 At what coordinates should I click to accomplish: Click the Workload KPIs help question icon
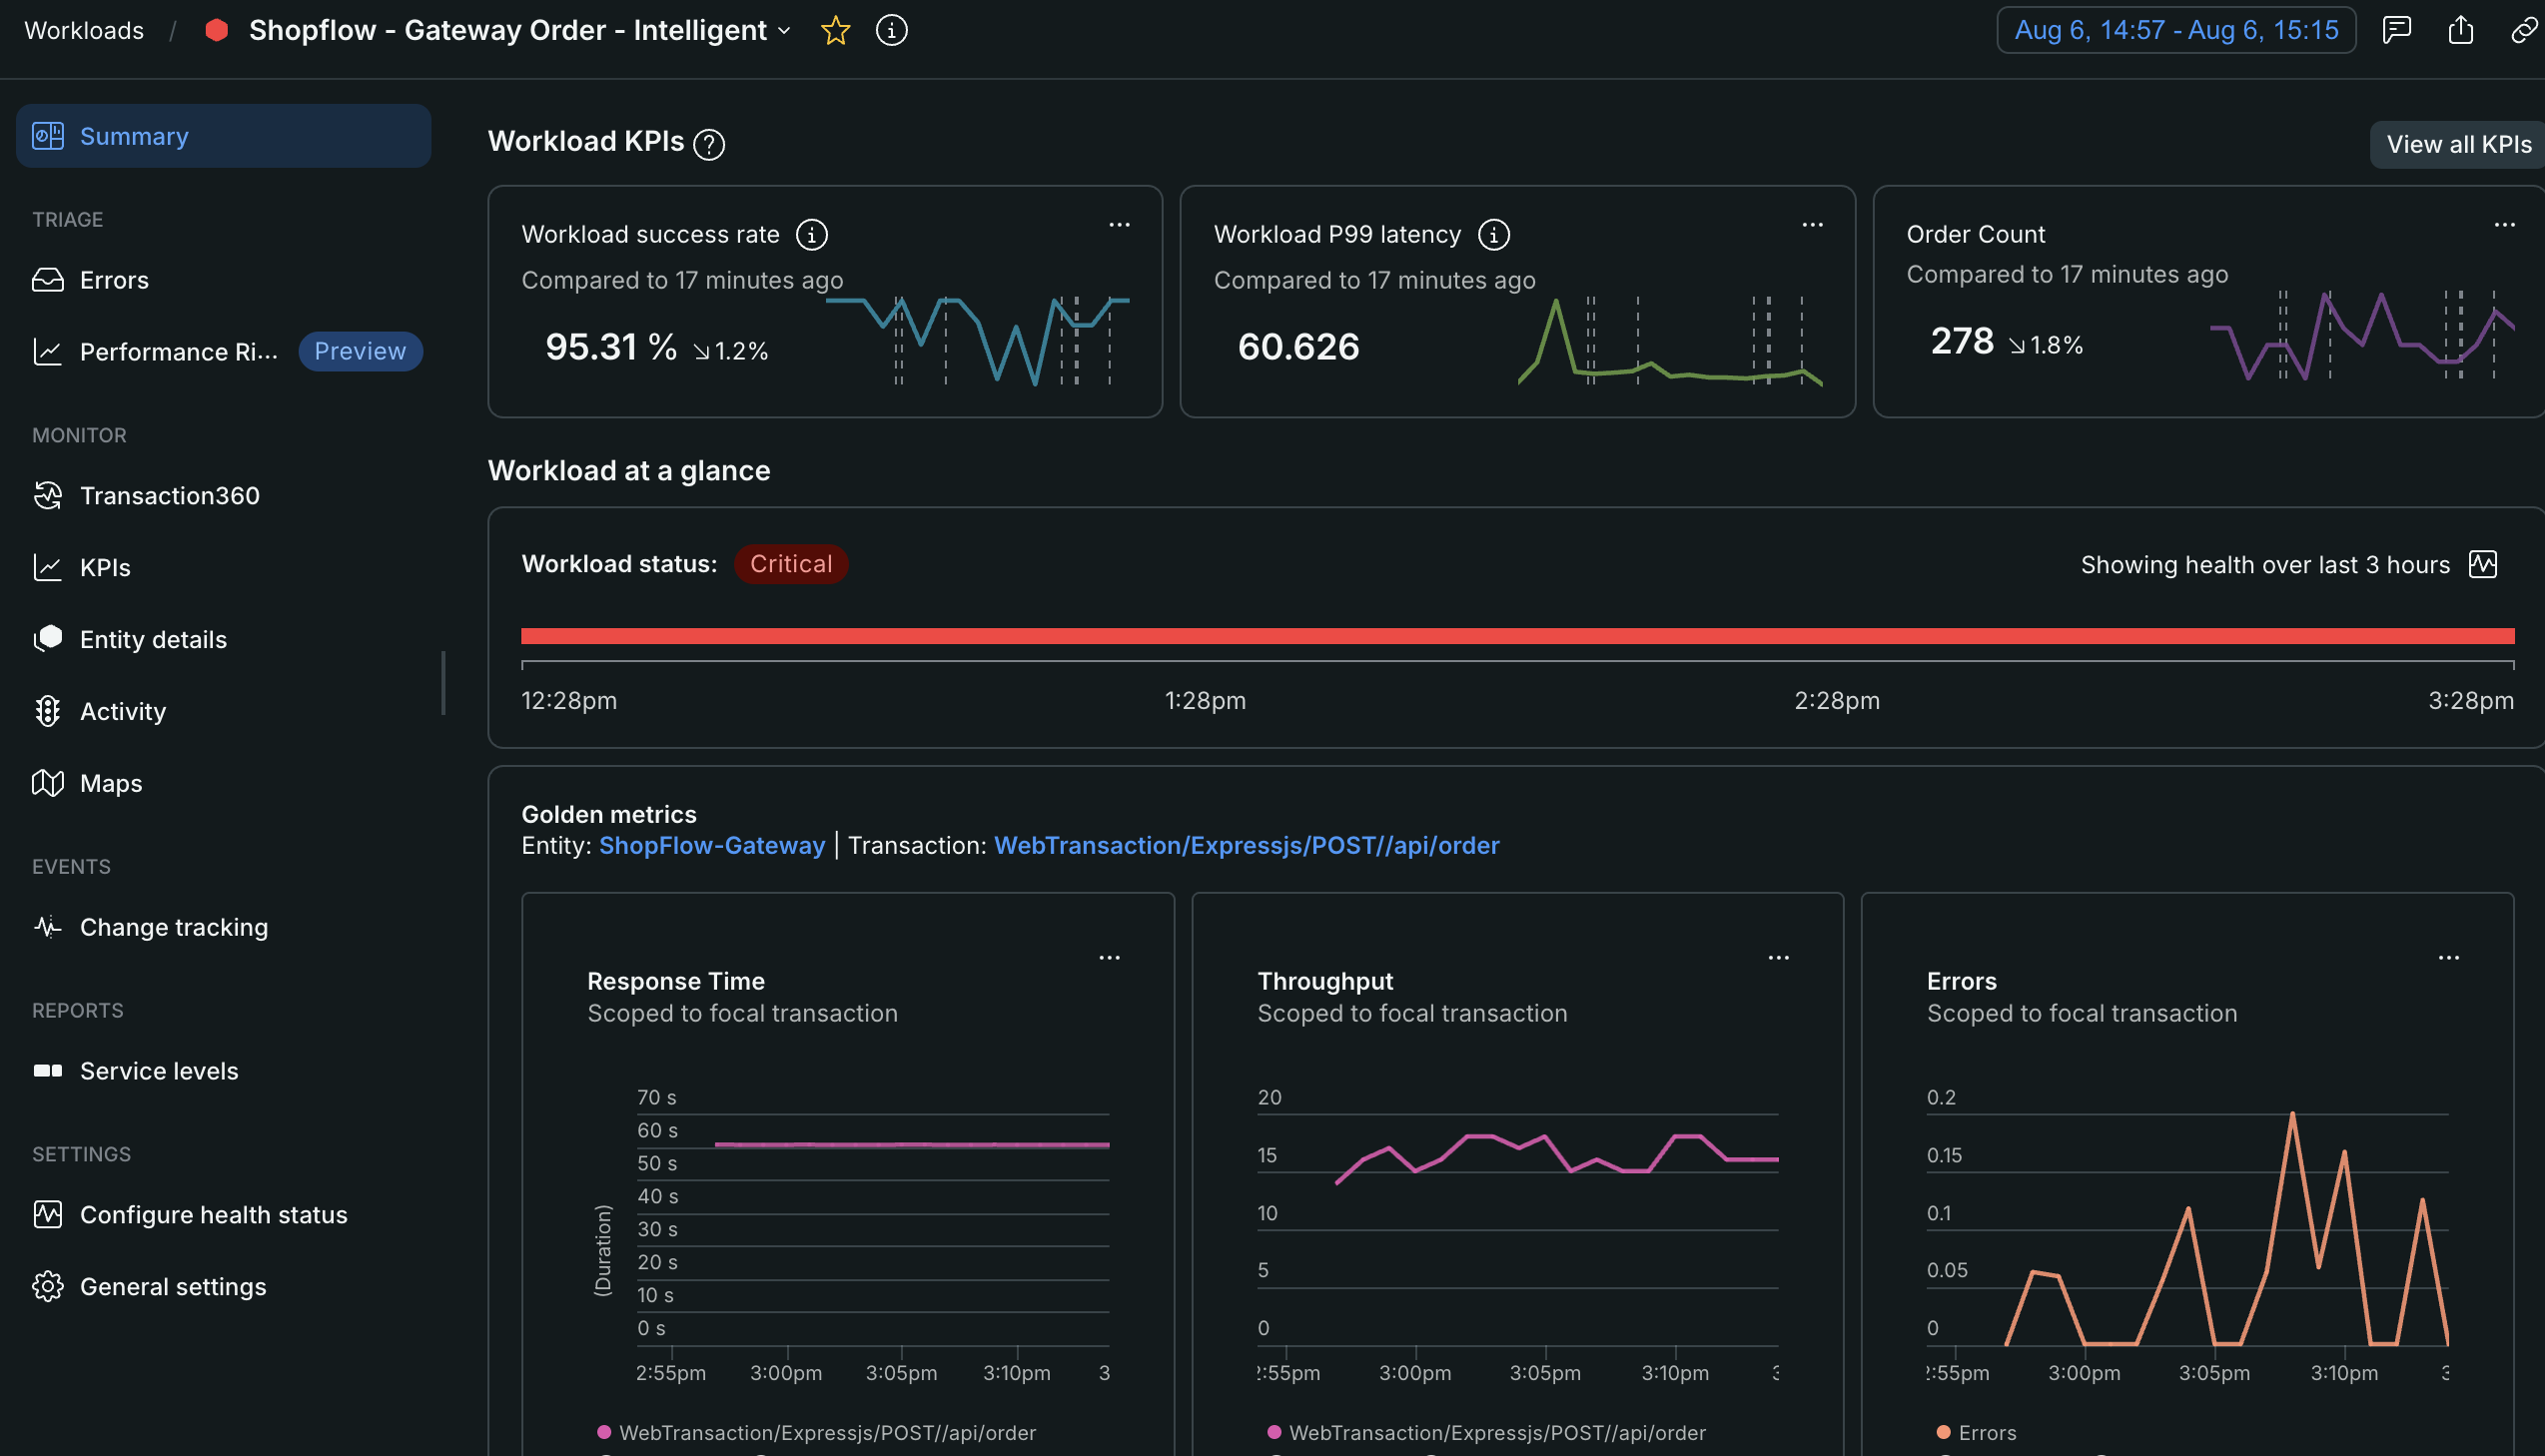pyautogui.click(x=709, y=145)
